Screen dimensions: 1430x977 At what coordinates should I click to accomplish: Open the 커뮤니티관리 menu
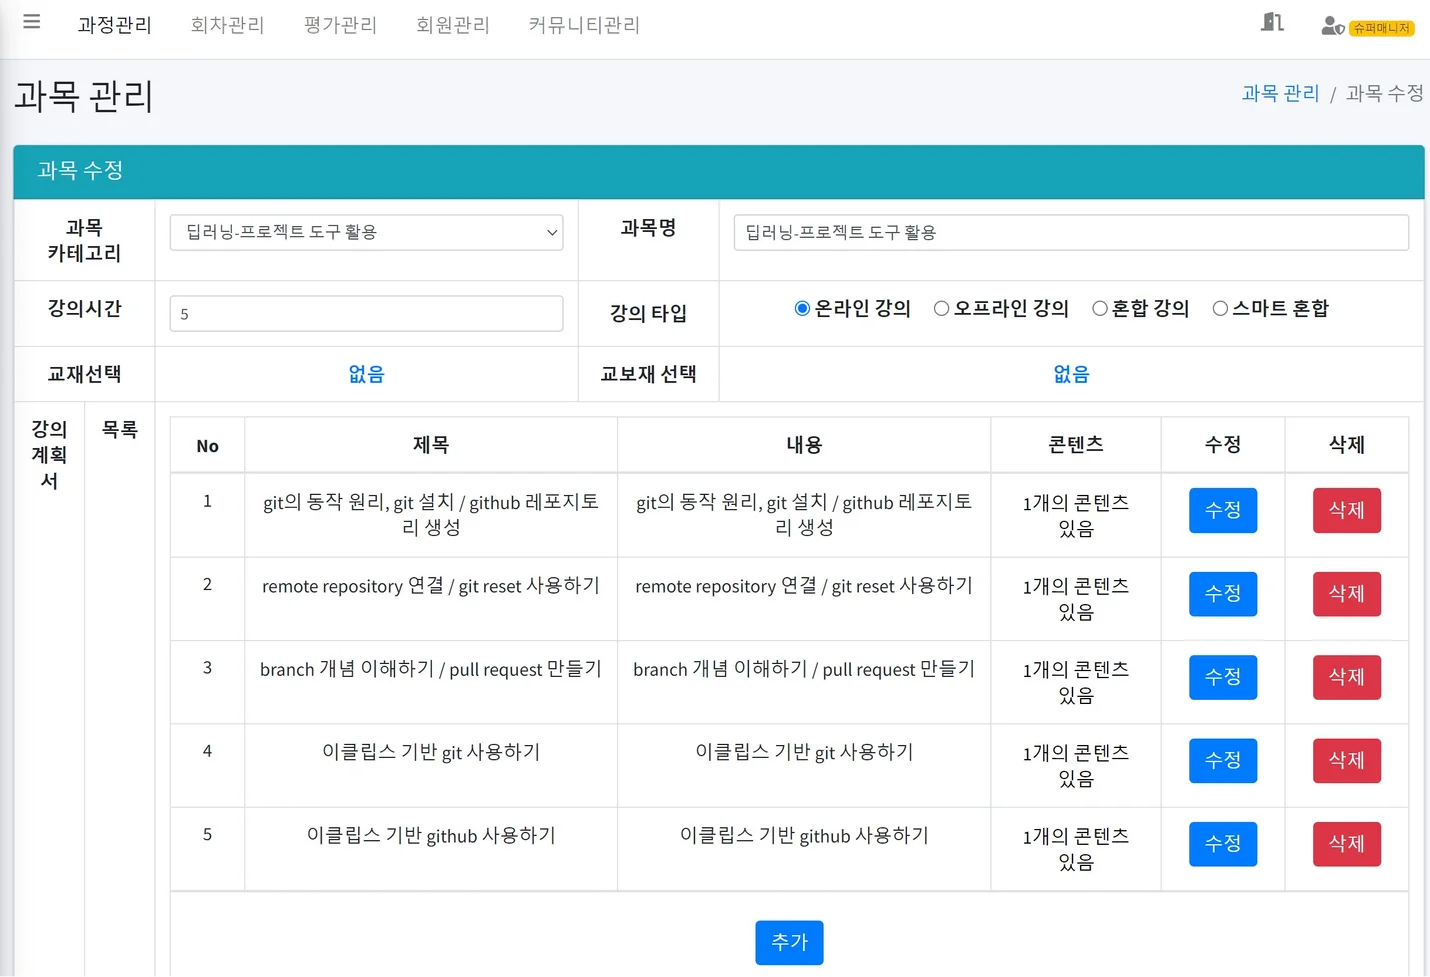coord(584,25)
